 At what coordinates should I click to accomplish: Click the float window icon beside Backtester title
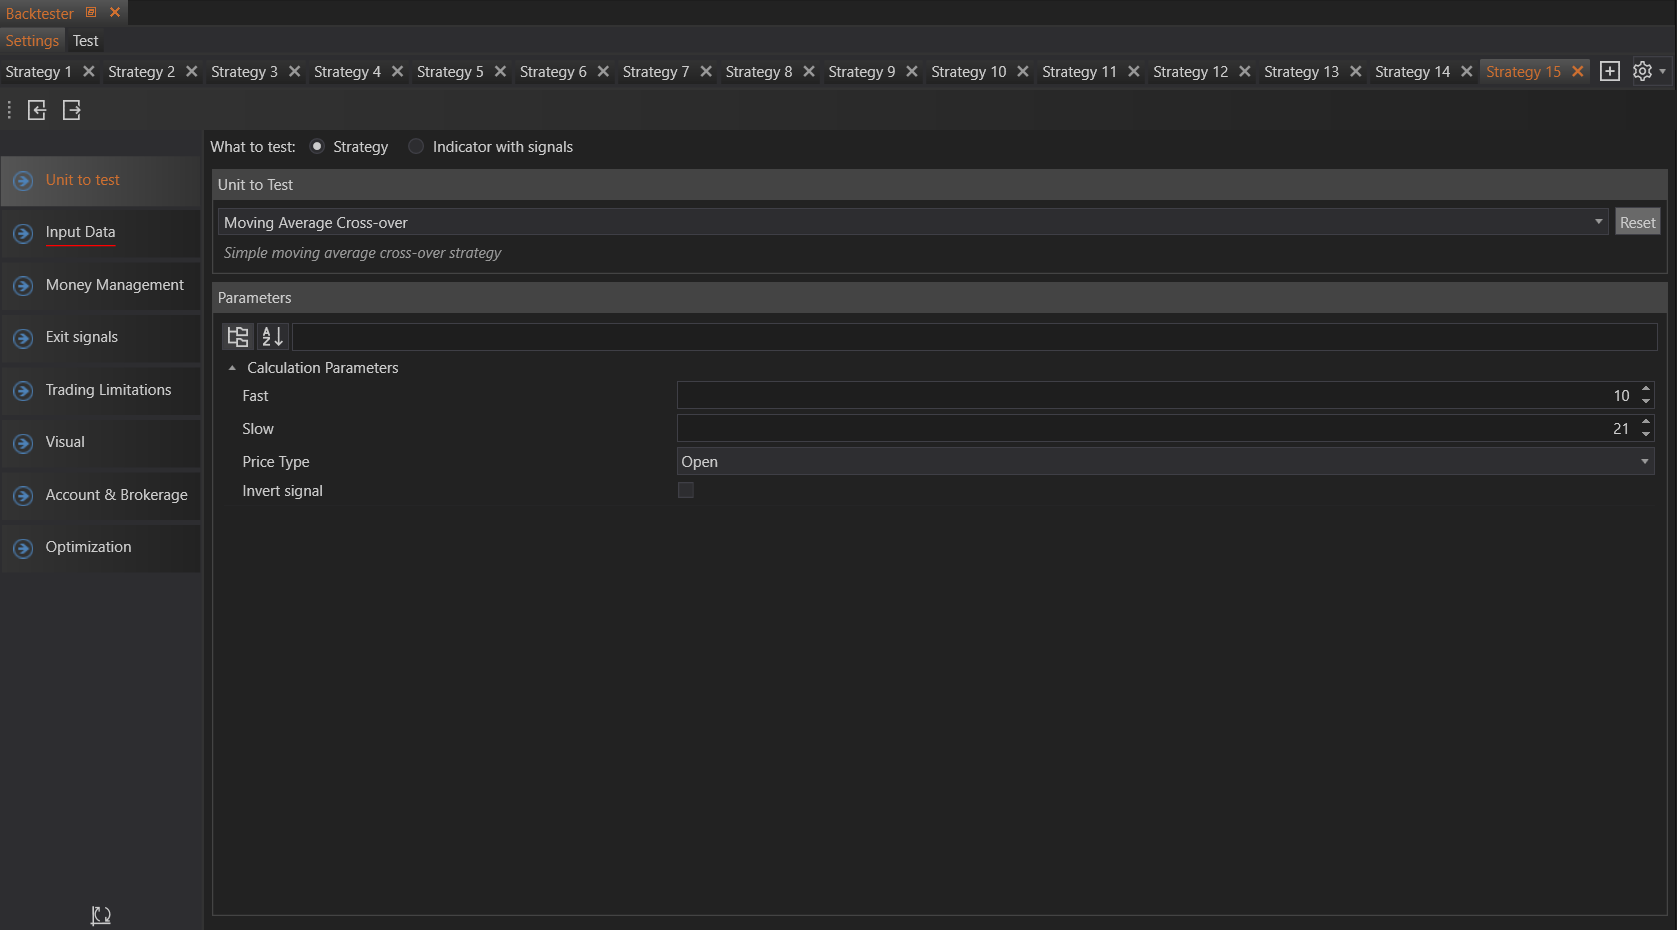point(91,13)
